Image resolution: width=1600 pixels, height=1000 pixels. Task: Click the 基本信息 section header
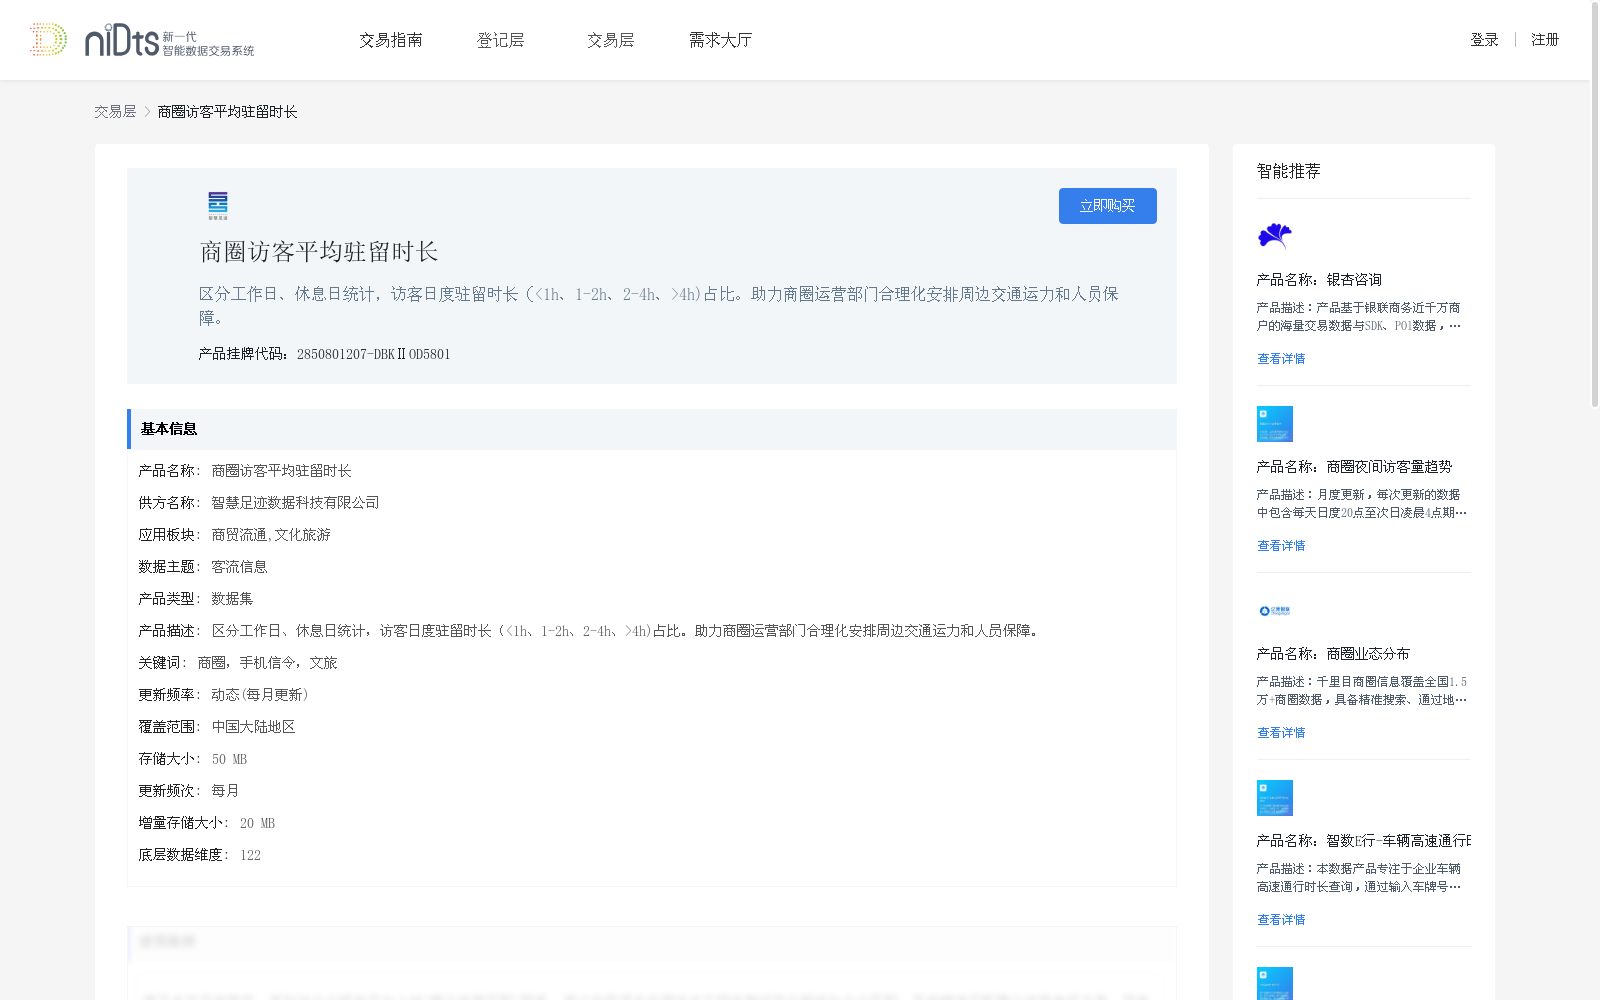(x=652, y=429)
